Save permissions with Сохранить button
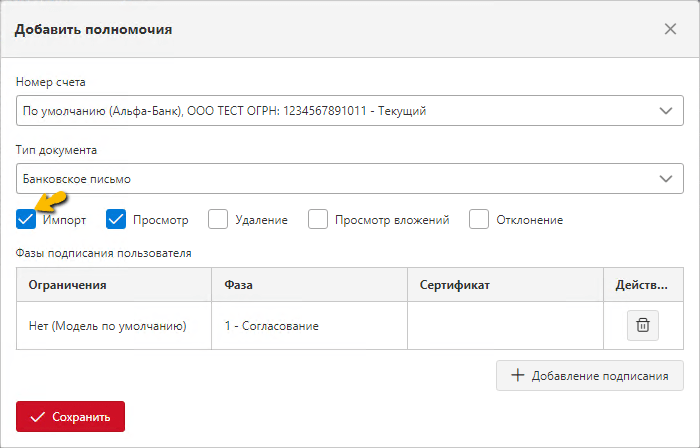 tap(71, 416)
